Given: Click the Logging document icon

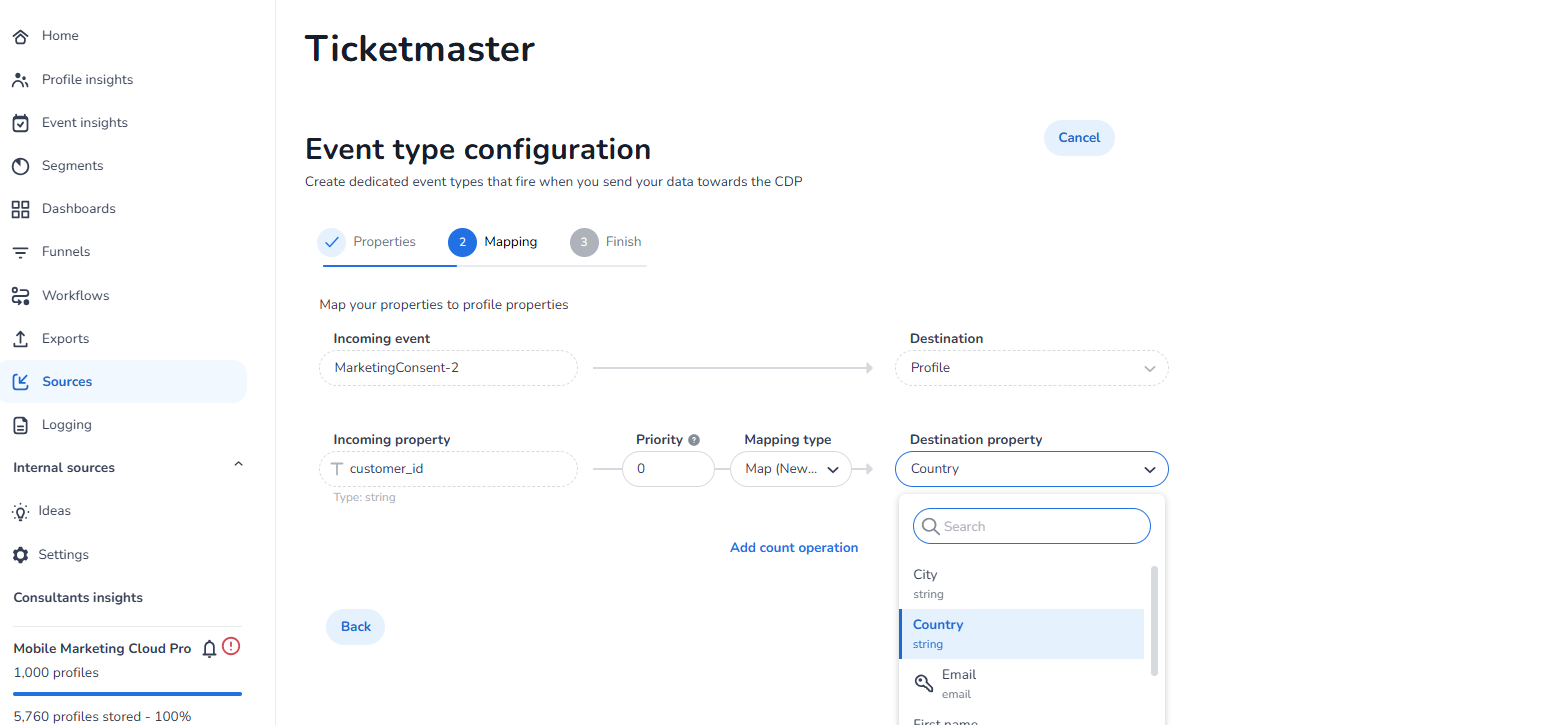Looking at the screenshot, I should 20,425.
